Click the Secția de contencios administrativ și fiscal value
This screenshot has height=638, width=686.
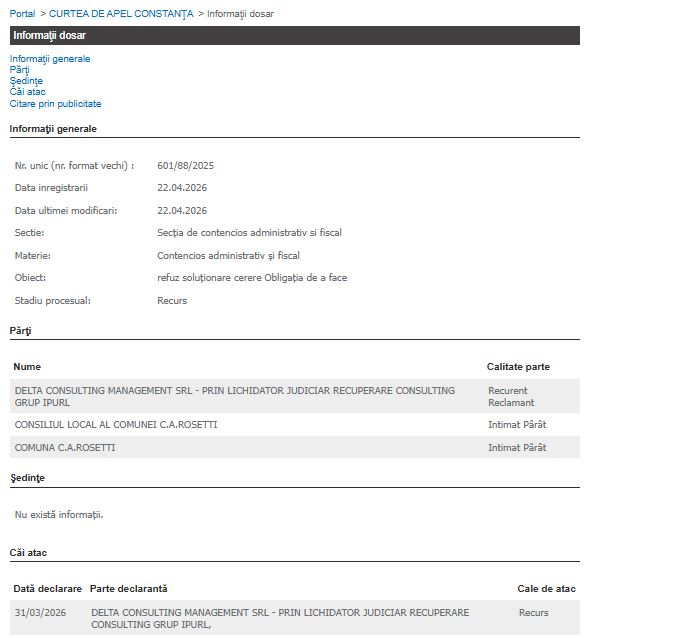point(249,233)
